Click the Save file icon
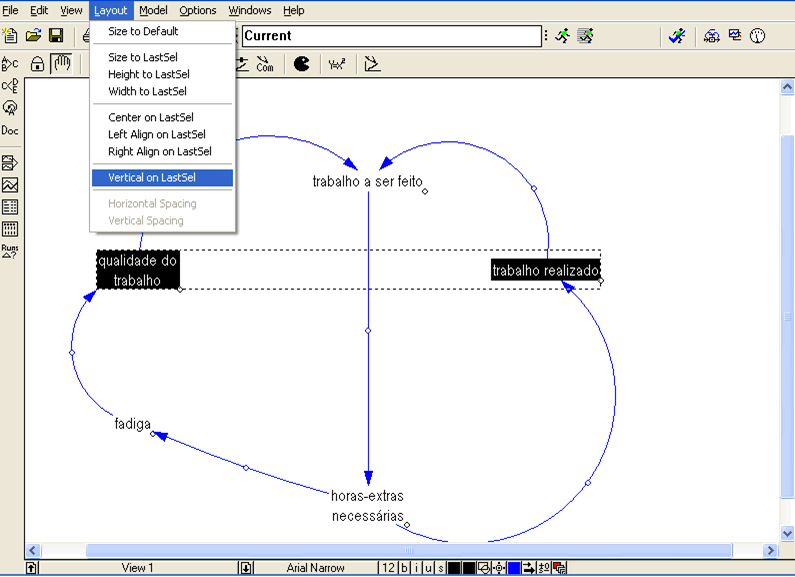 [x=55, y=36]
